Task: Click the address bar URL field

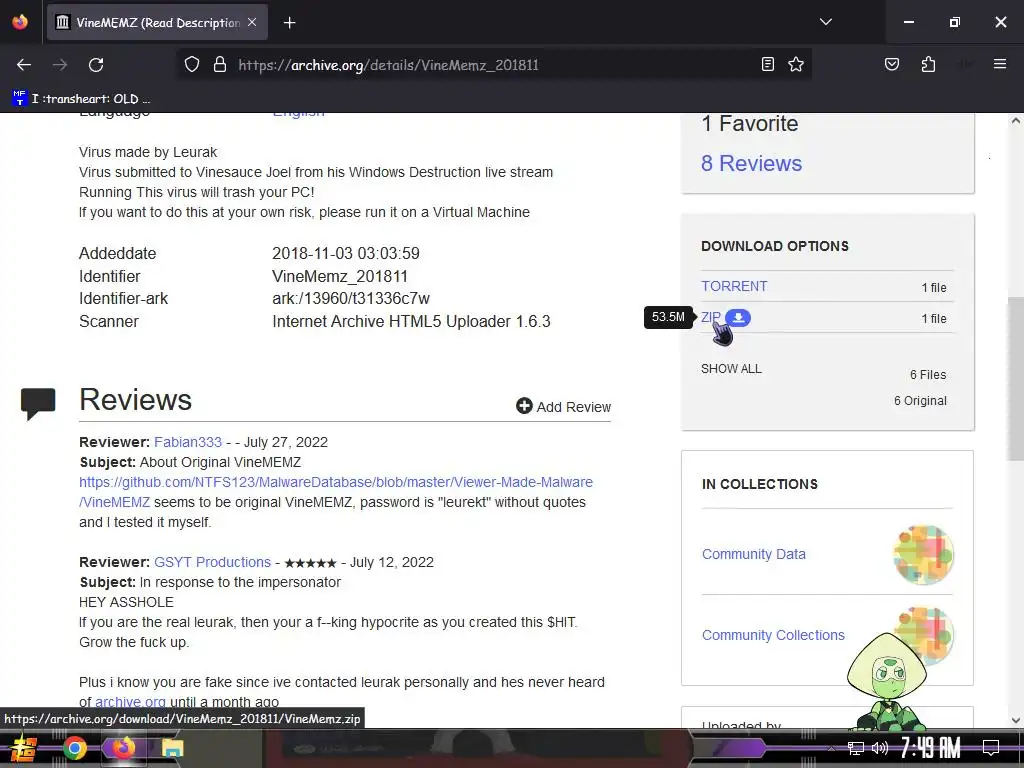Action: click(493, 65)
